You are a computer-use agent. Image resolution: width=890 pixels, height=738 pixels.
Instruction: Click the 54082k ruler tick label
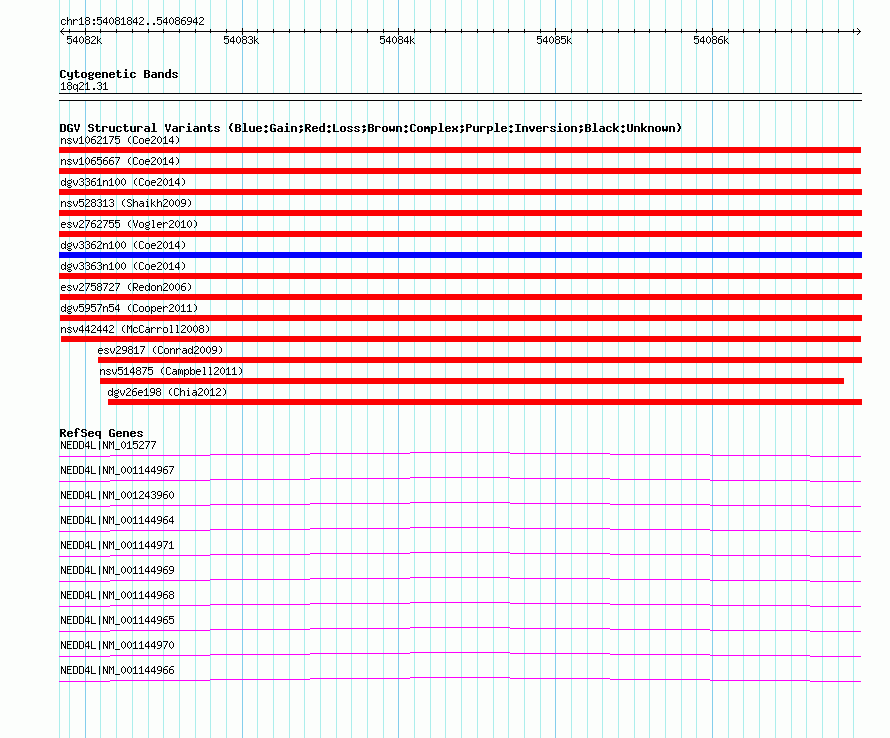coord(84,40)
